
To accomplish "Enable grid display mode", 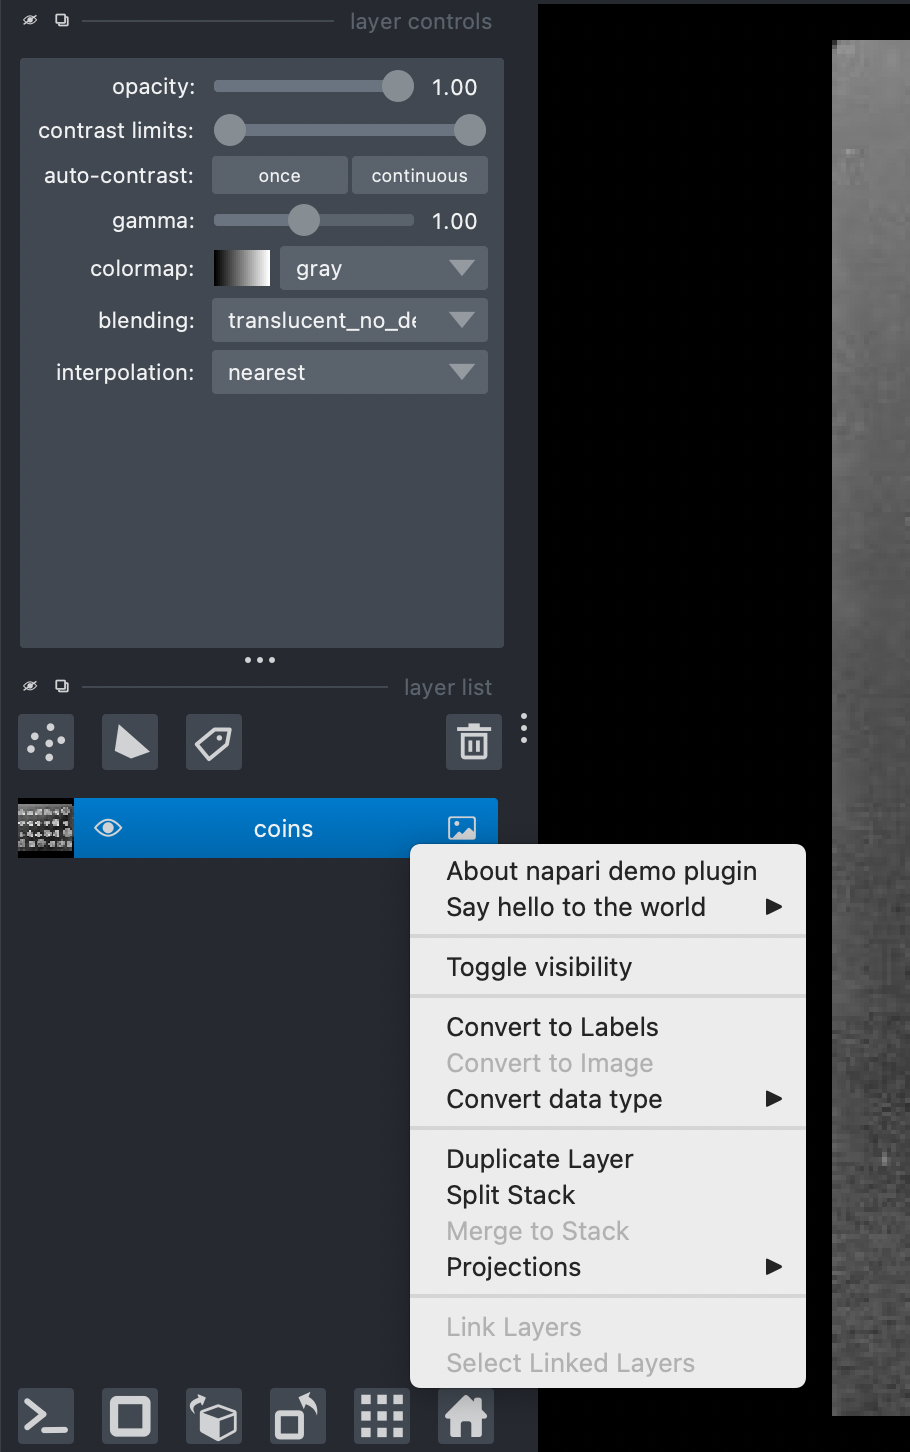I will (381, 1416).
